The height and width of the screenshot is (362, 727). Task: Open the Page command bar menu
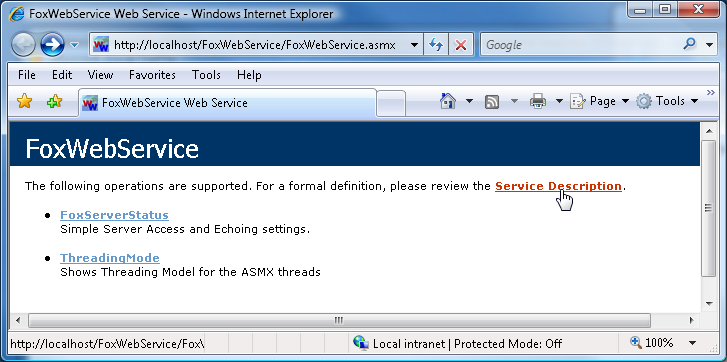click(599, 101)
